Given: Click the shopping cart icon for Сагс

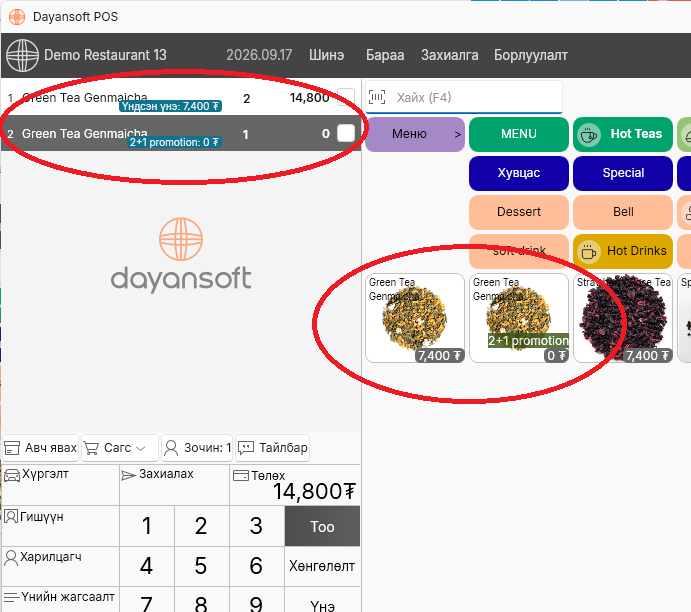Looking at the screenshot, I should pyautogui.click(x=91, y=448).
